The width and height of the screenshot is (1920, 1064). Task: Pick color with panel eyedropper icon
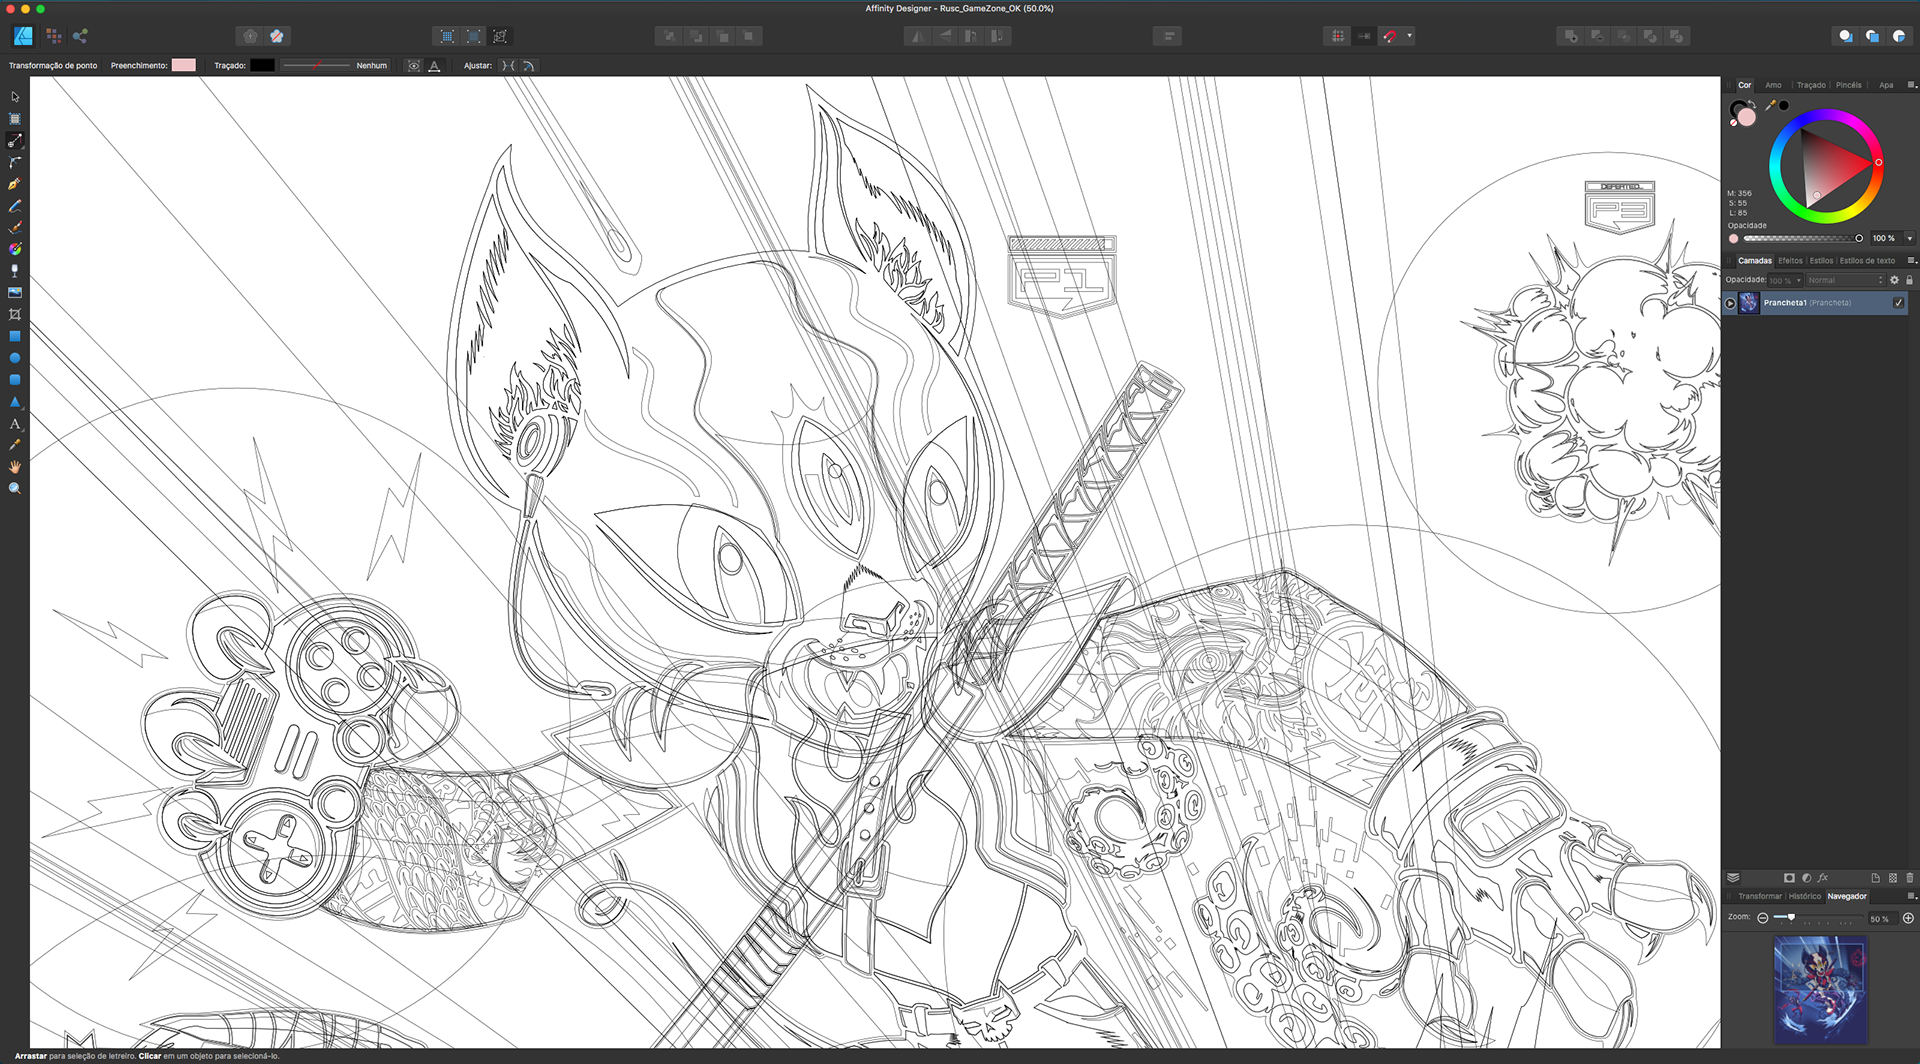[x=1770, y=105]
